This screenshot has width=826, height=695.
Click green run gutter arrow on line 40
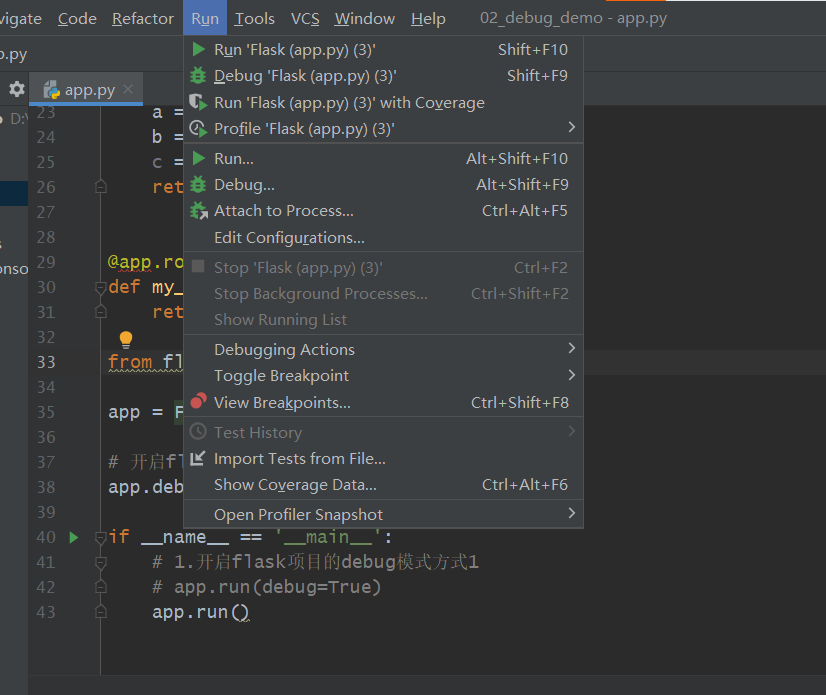tap(74, 537)
